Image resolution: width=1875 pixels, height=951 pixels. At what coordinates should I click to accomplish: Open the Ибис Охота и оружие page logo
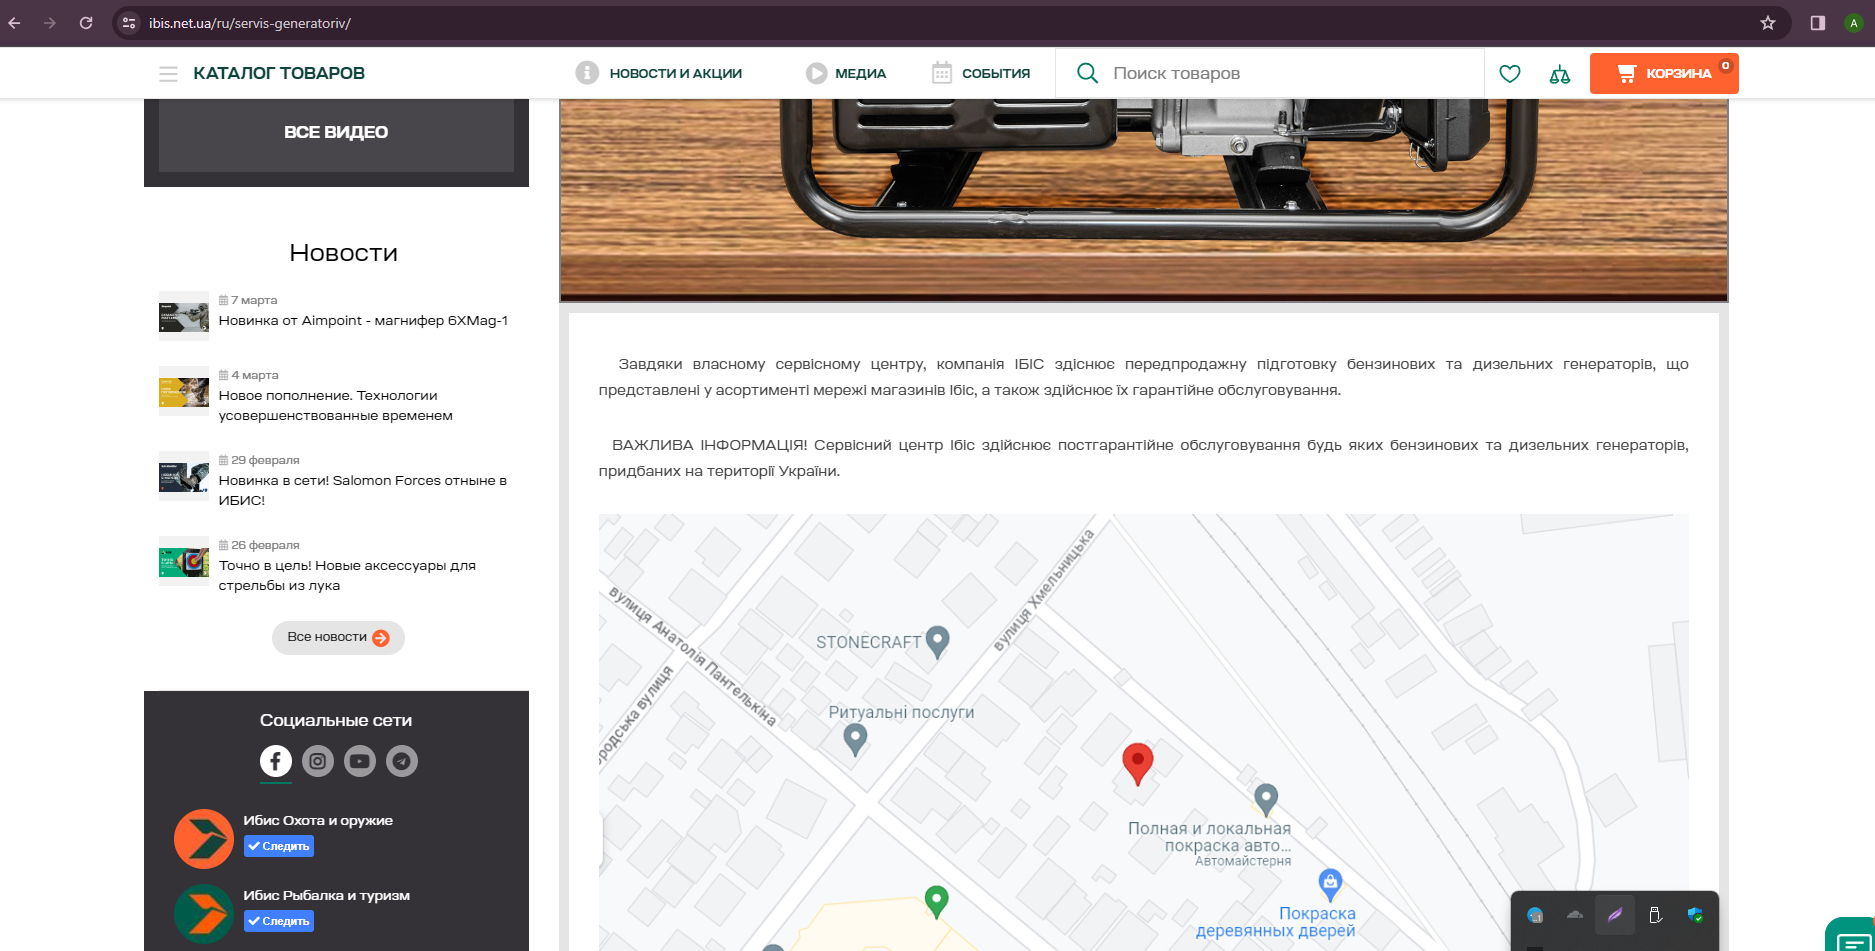click(x=204, y=839)
